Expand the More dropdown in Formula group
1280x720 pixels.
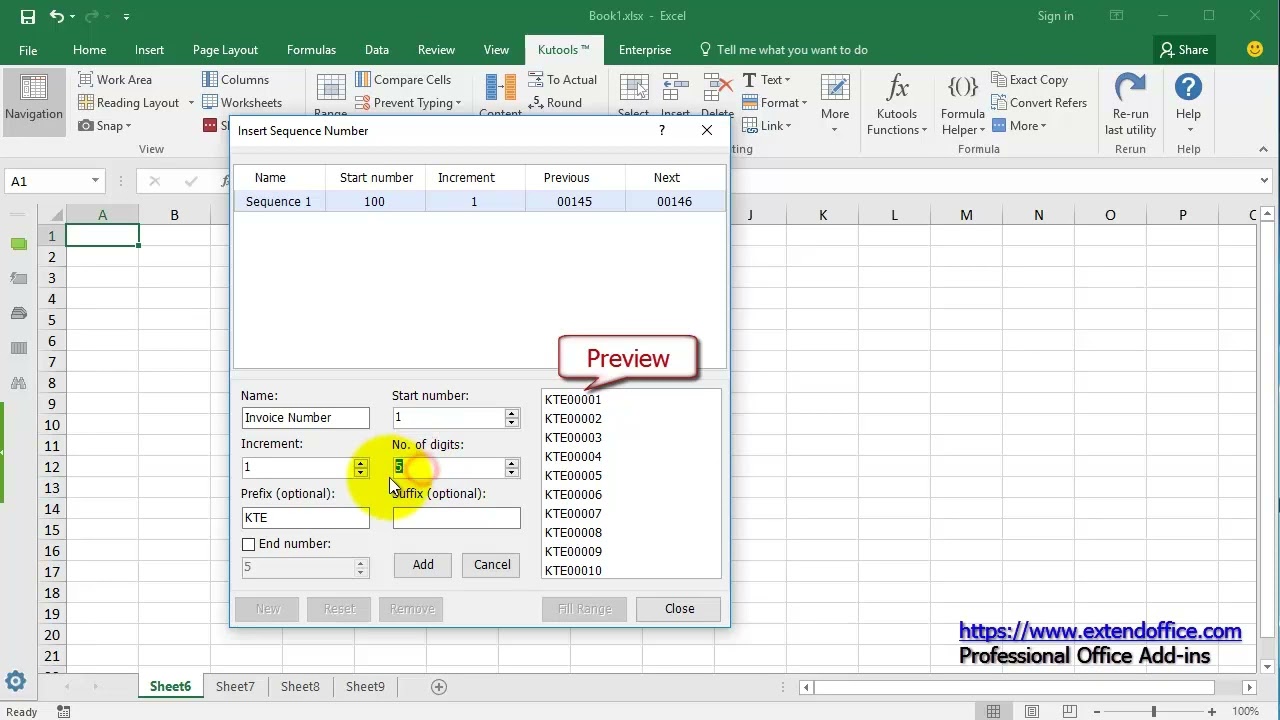pyautogui.click(x=1019, y=126)
